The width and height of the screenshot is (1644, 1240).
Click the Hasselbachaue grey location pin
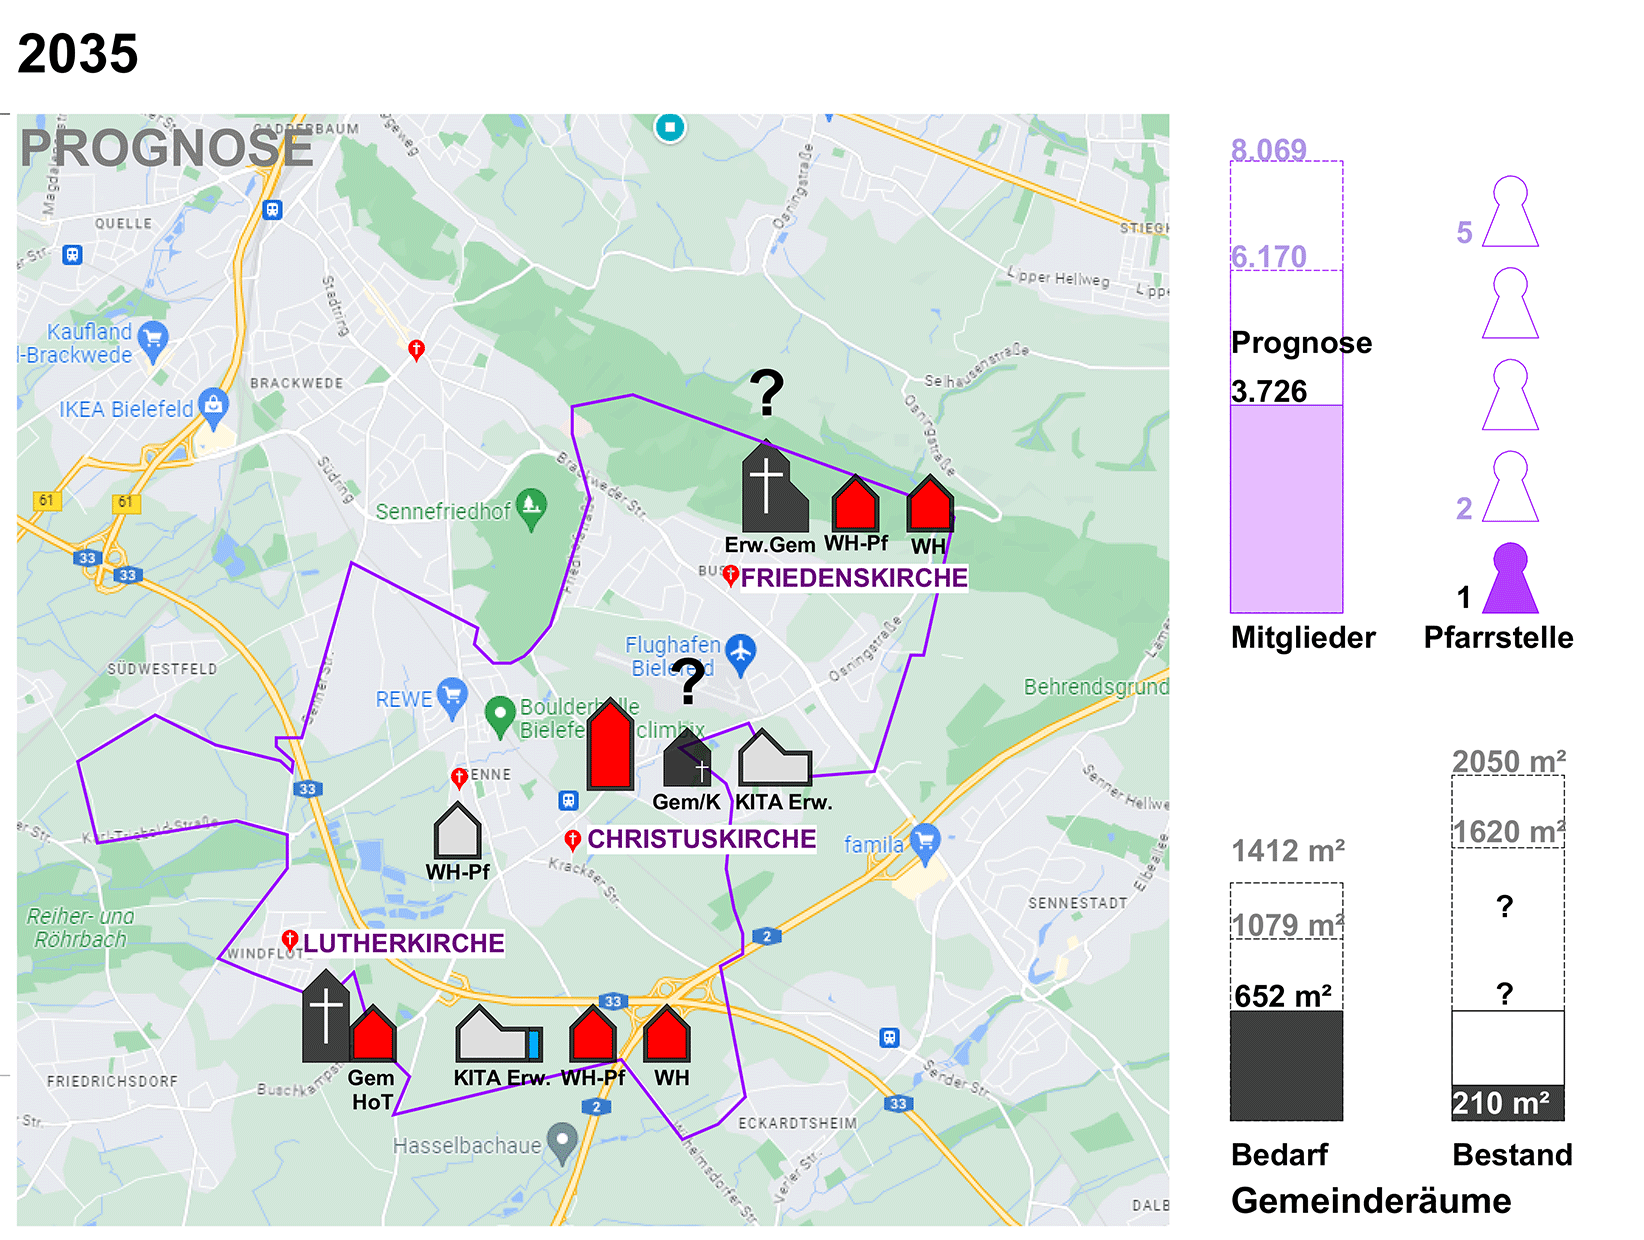click(x=563, y=1145)
